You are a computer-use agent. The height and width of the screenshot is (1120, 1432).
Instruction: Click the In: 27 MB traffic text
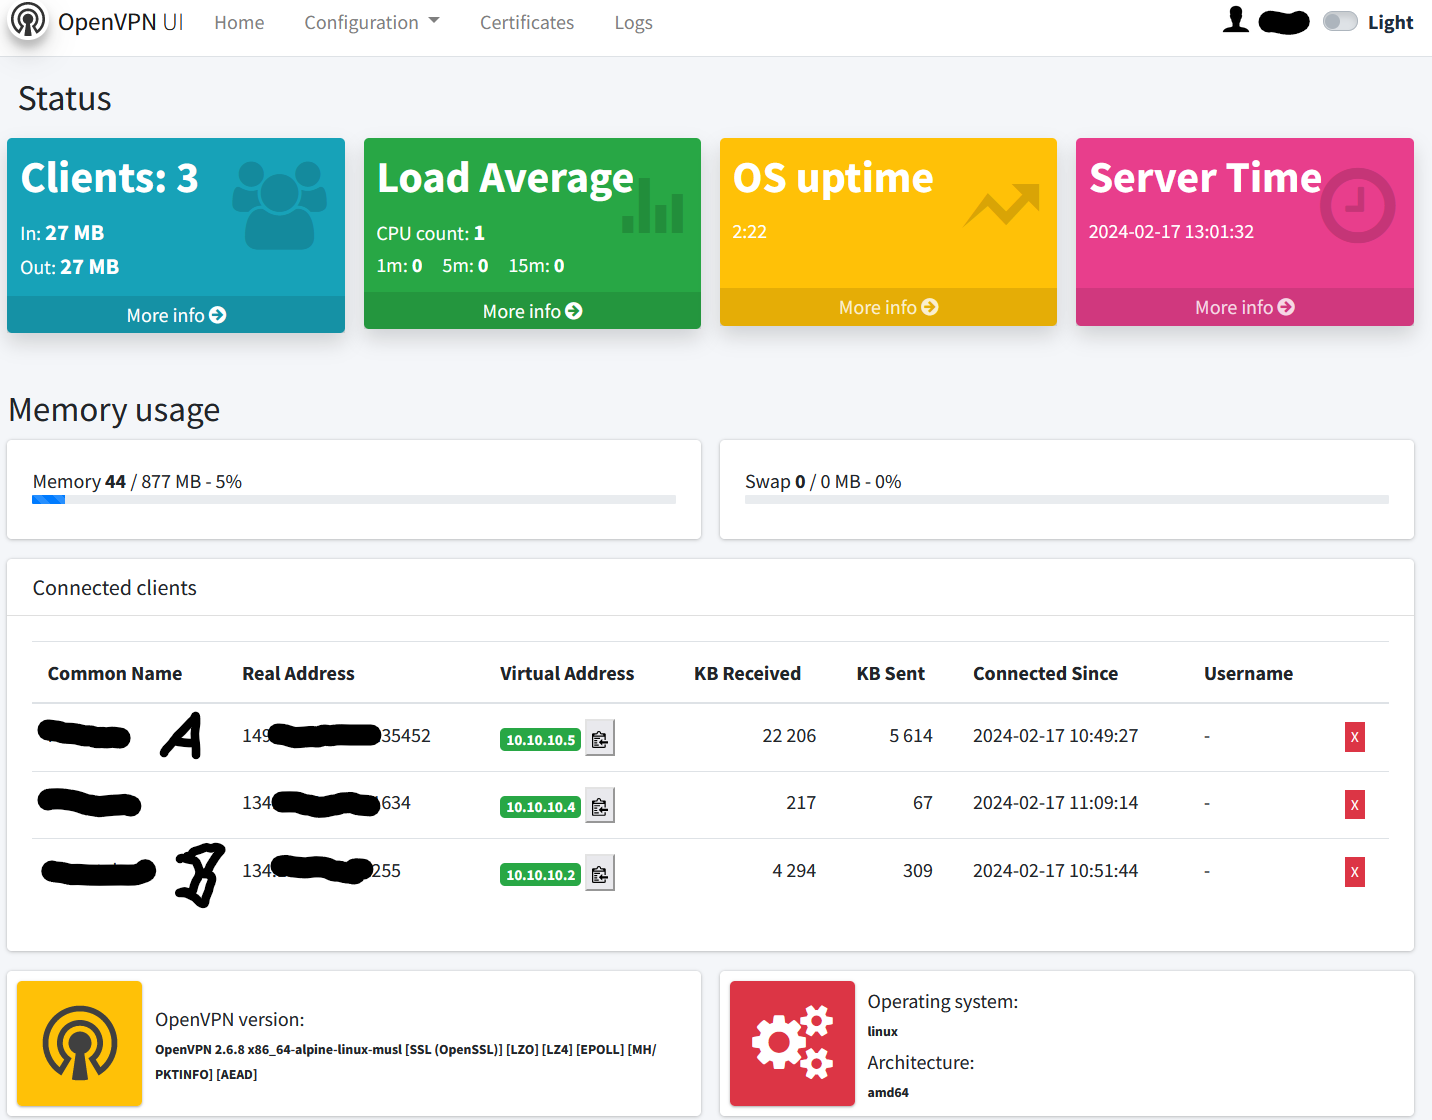click(x=62, y=233)
